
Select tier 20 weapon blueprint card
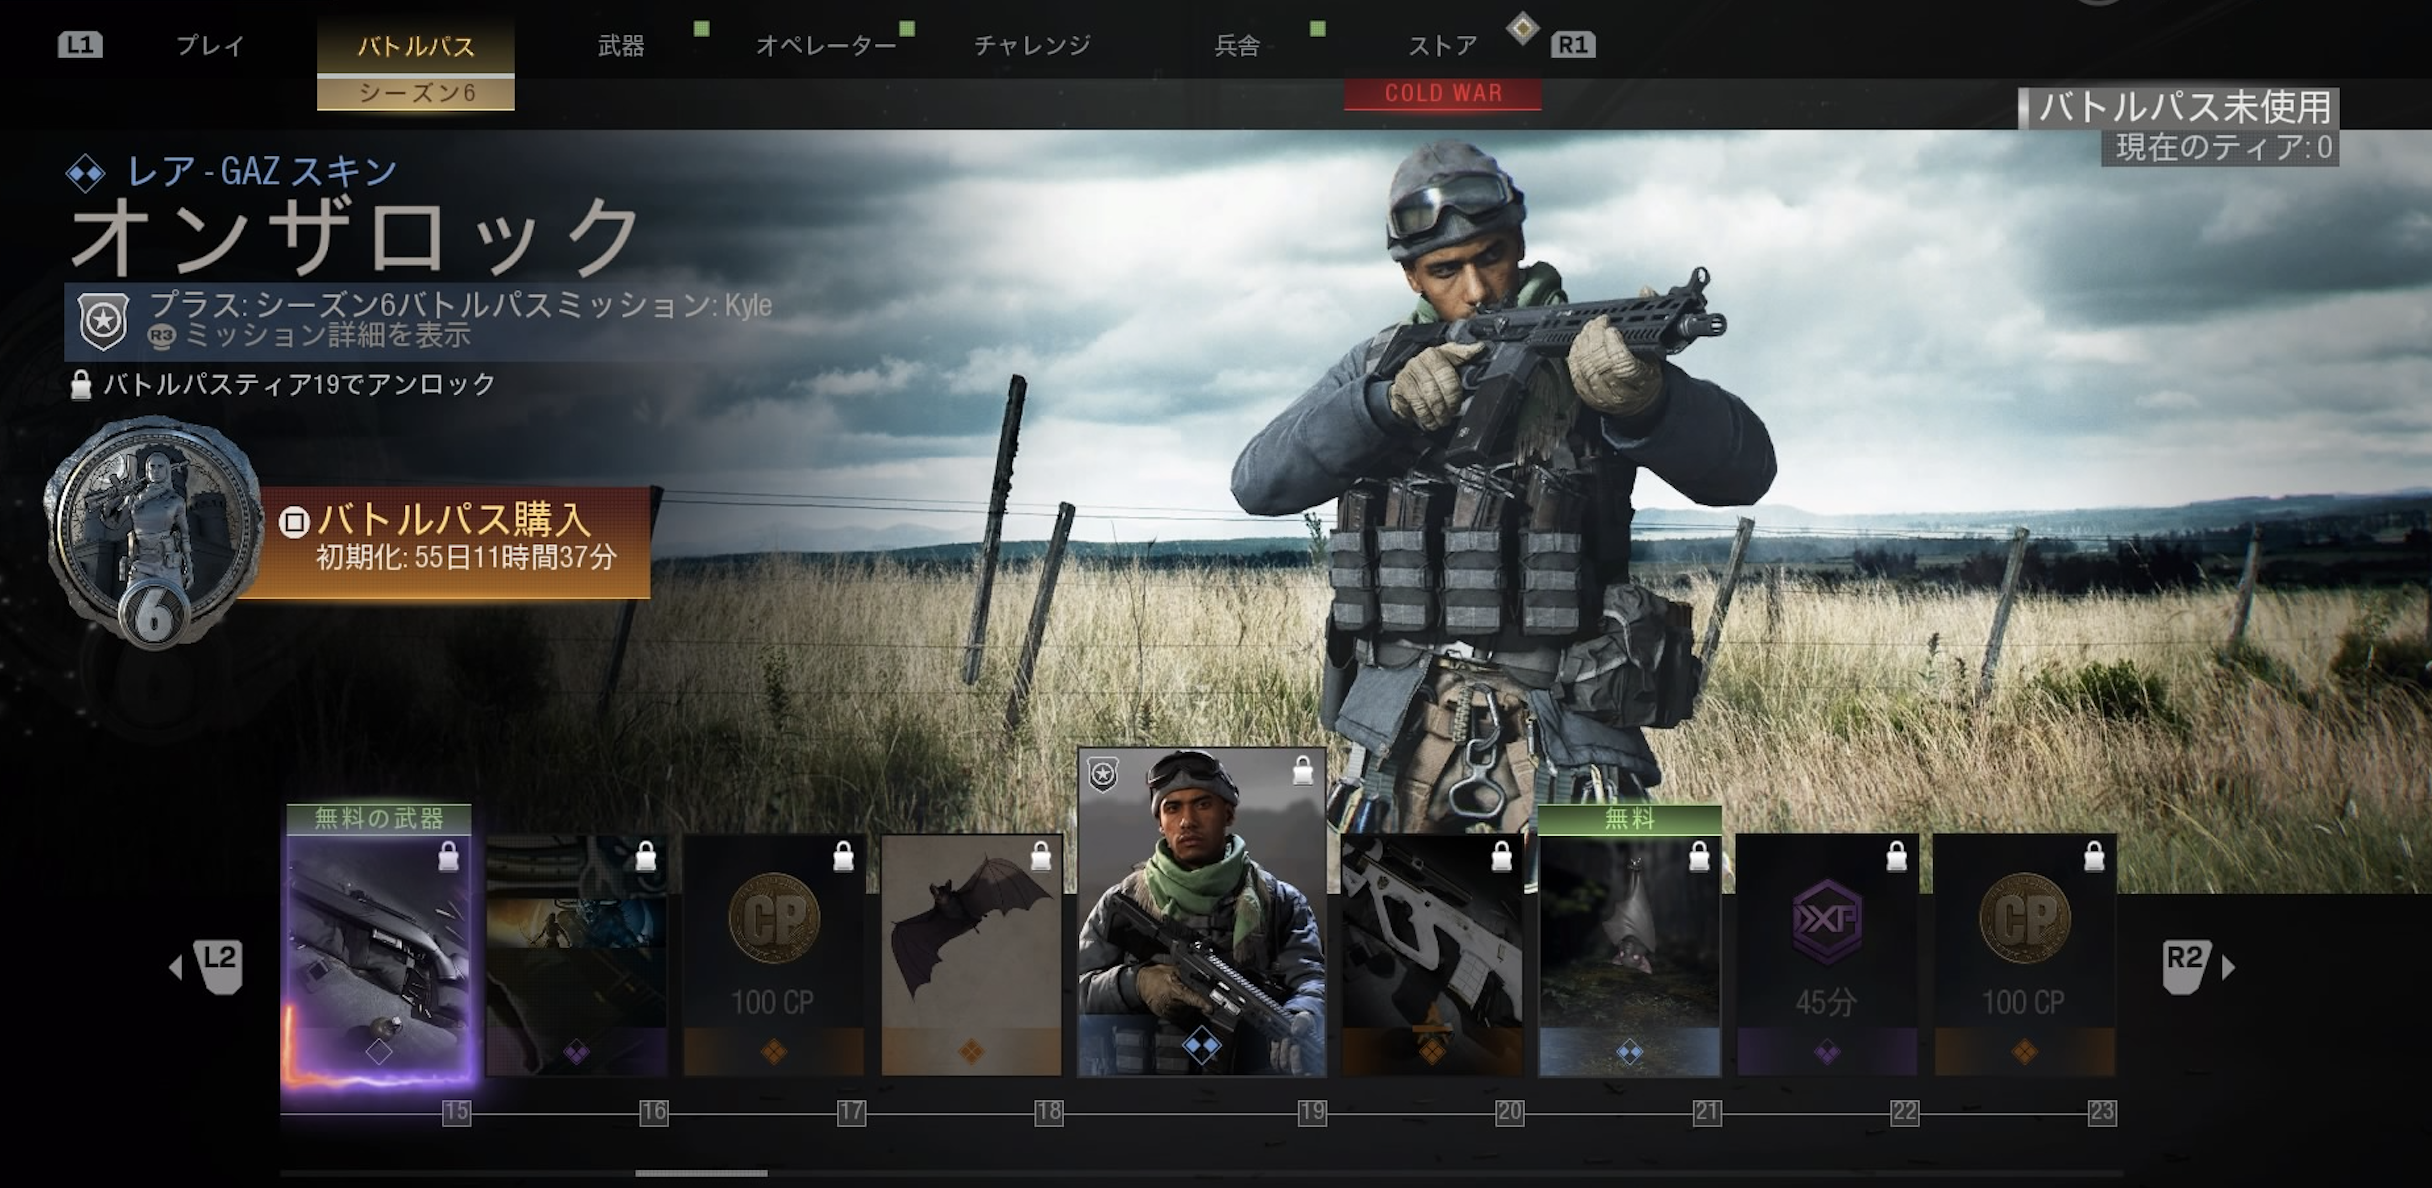(x=1432, y=955)
